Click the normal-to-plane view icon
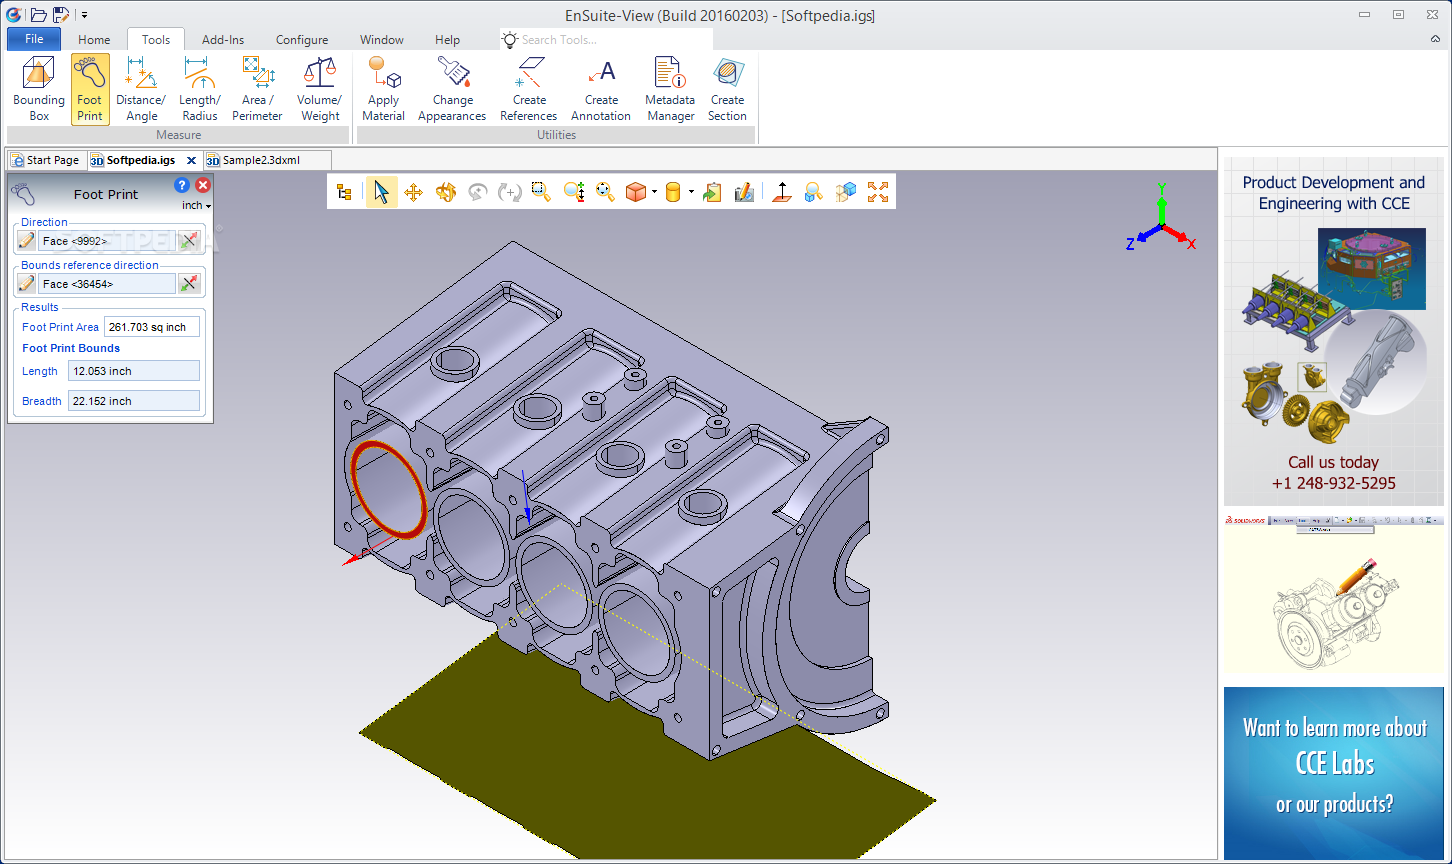1452x864 pixels. pyautogui.click(x=782, y=192)
